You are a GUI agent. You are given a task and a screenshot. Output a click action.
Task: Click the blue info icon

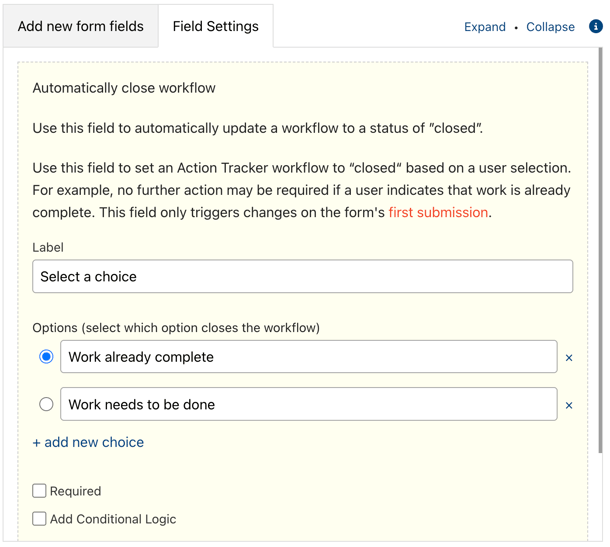point(596,26)
